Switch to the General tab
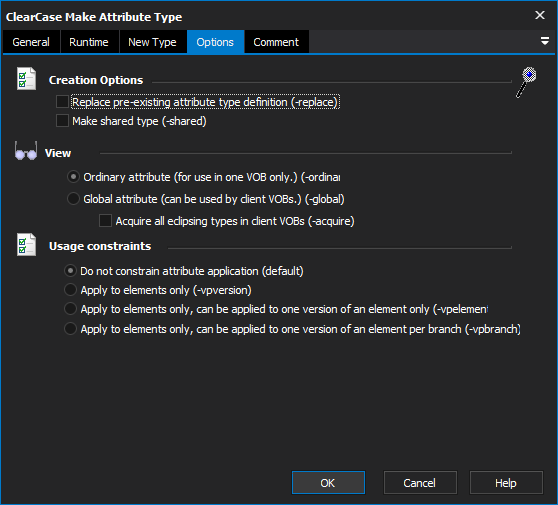Viewport: 558px width, 505px height. pos(31,42)
